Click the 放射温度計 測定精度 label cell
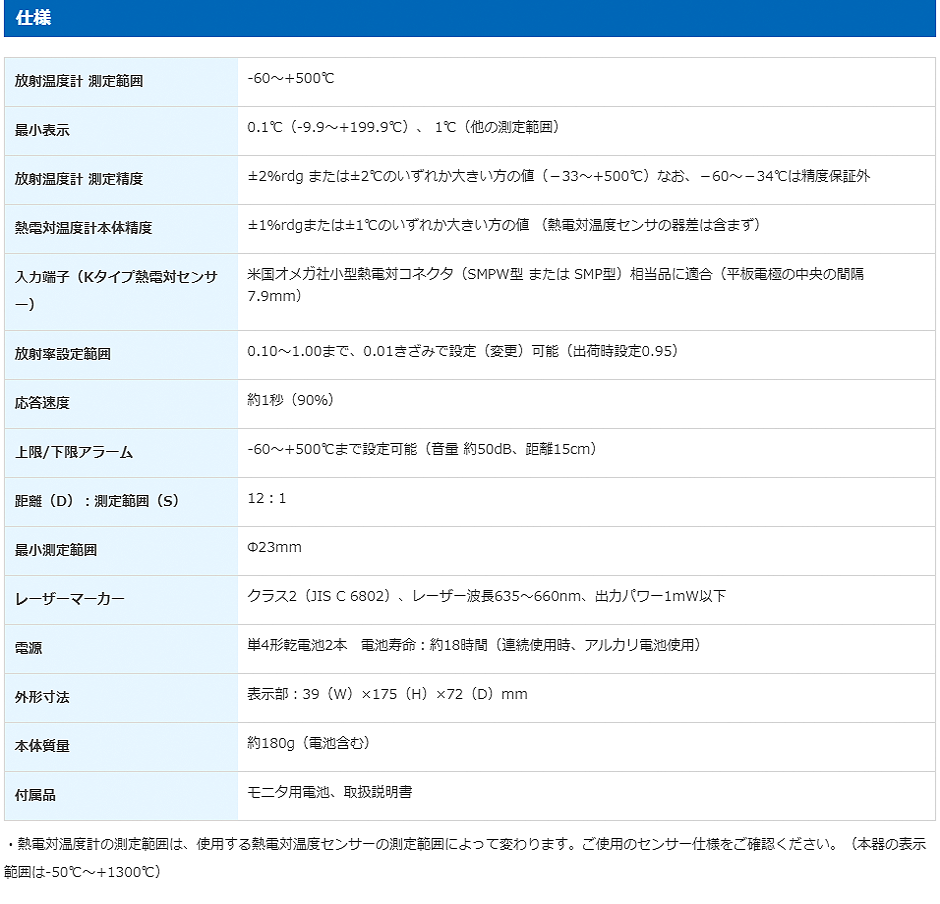The height and width of the screenshot is (904, 940). click(79, 179)
